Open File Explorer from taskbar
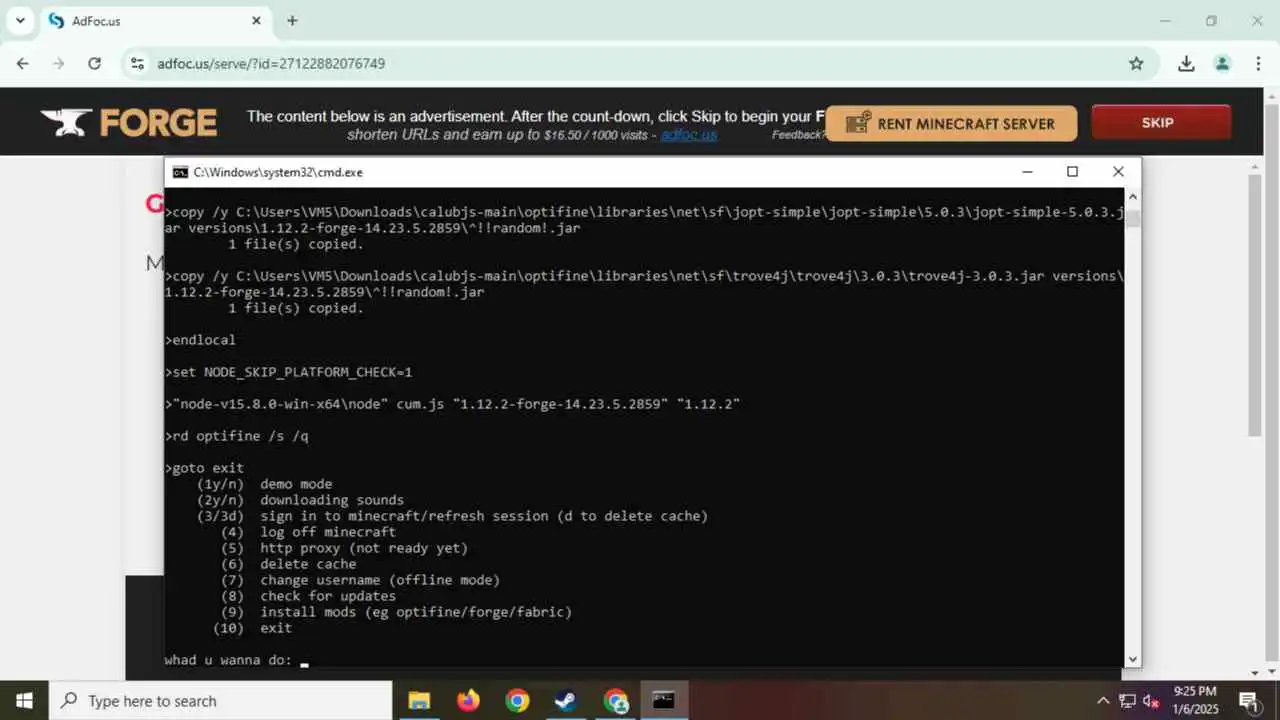1280x720 pixels. (419, 700)
